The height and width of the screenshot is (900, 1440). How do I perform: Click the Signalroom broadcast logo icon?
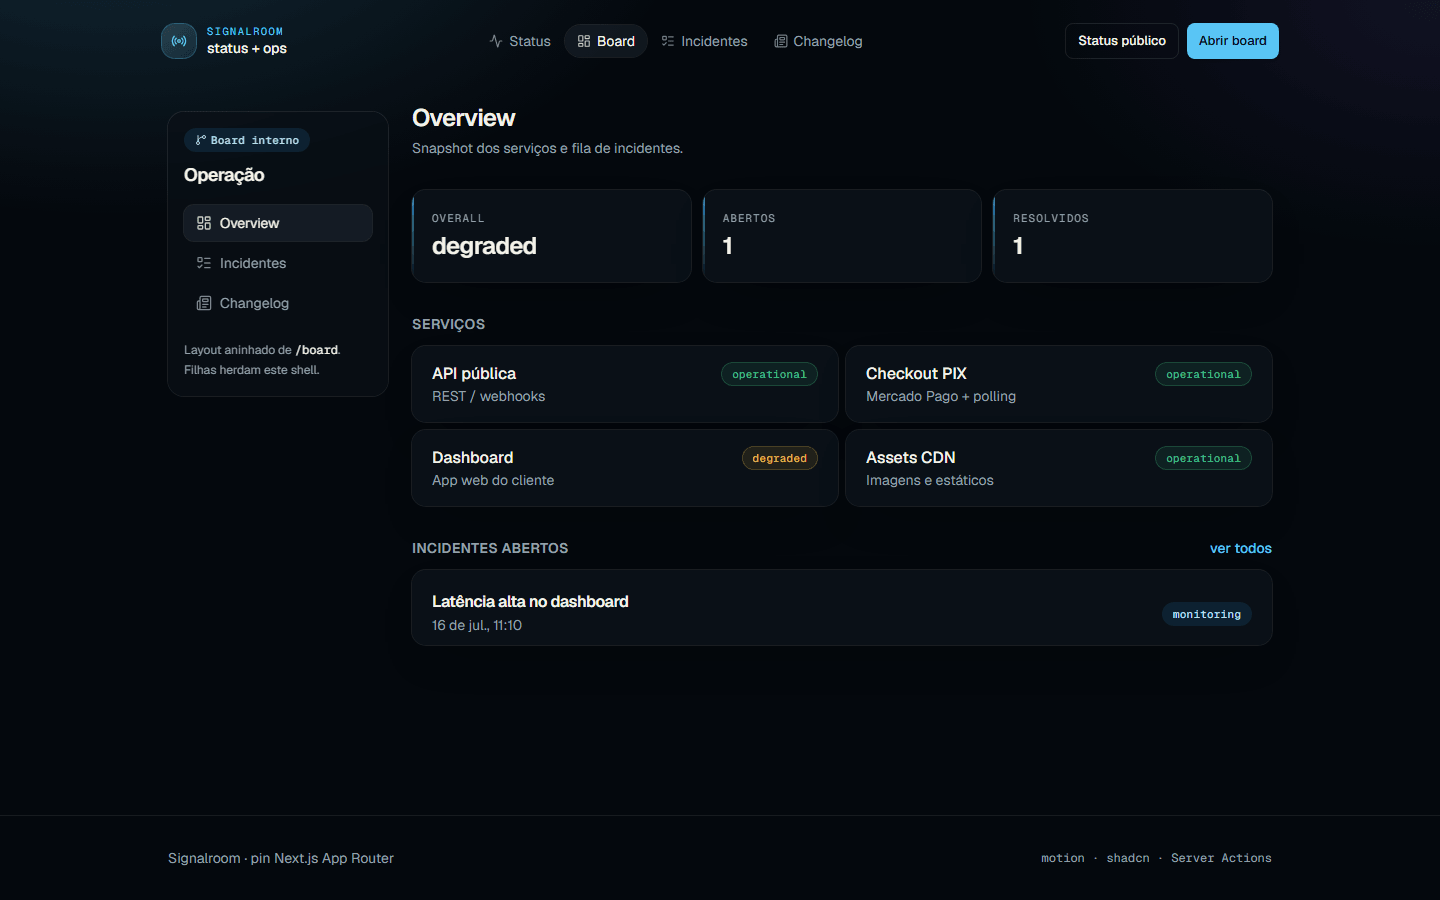point(179,41)
